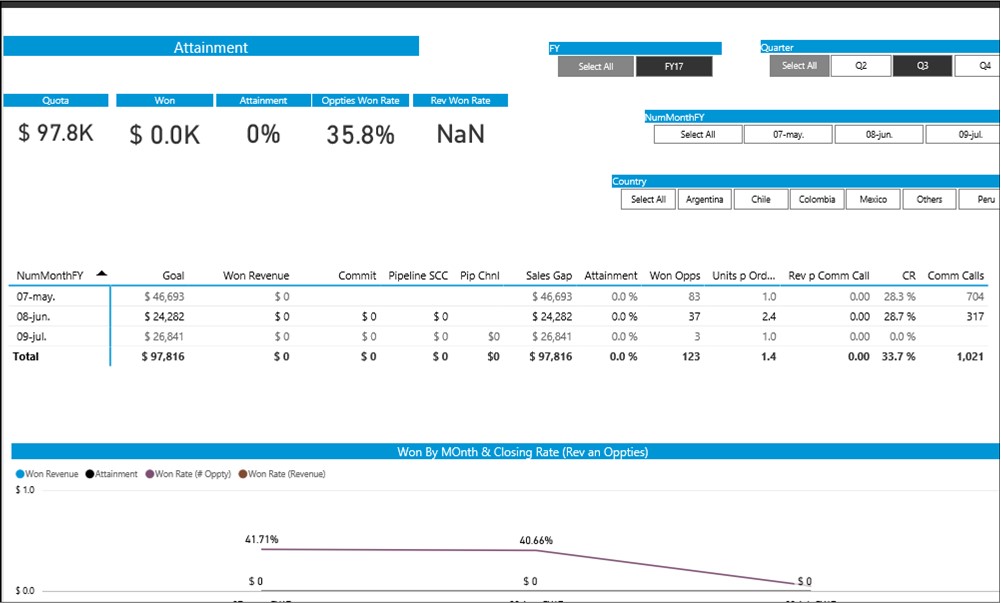The width and height of the screenshot is (1001, 603).
Task: Click the FY Select All slicer button
Action: pos(596,66)
